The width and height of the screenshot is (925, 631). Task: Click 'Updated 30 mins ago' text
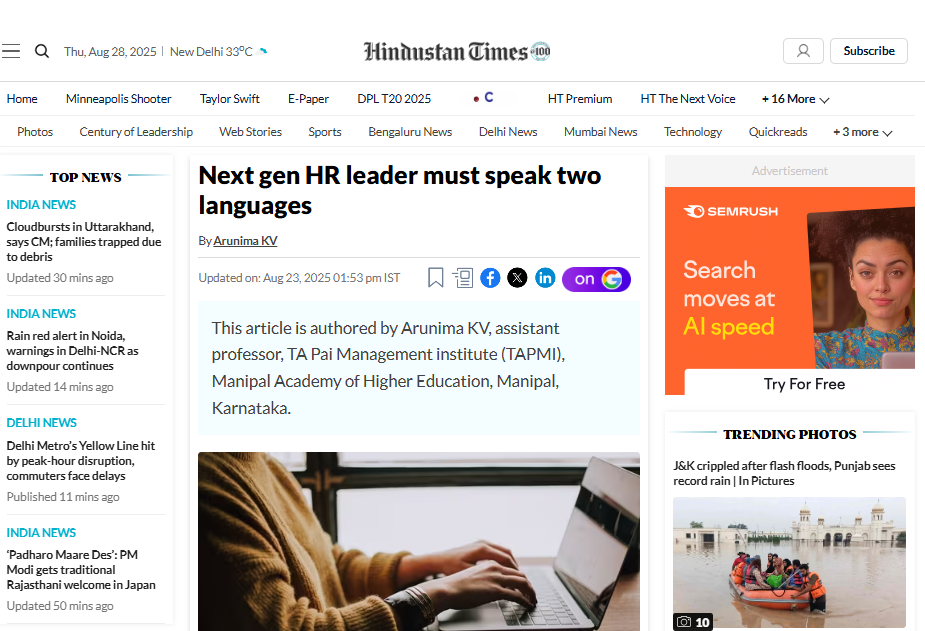click(60, 278)
